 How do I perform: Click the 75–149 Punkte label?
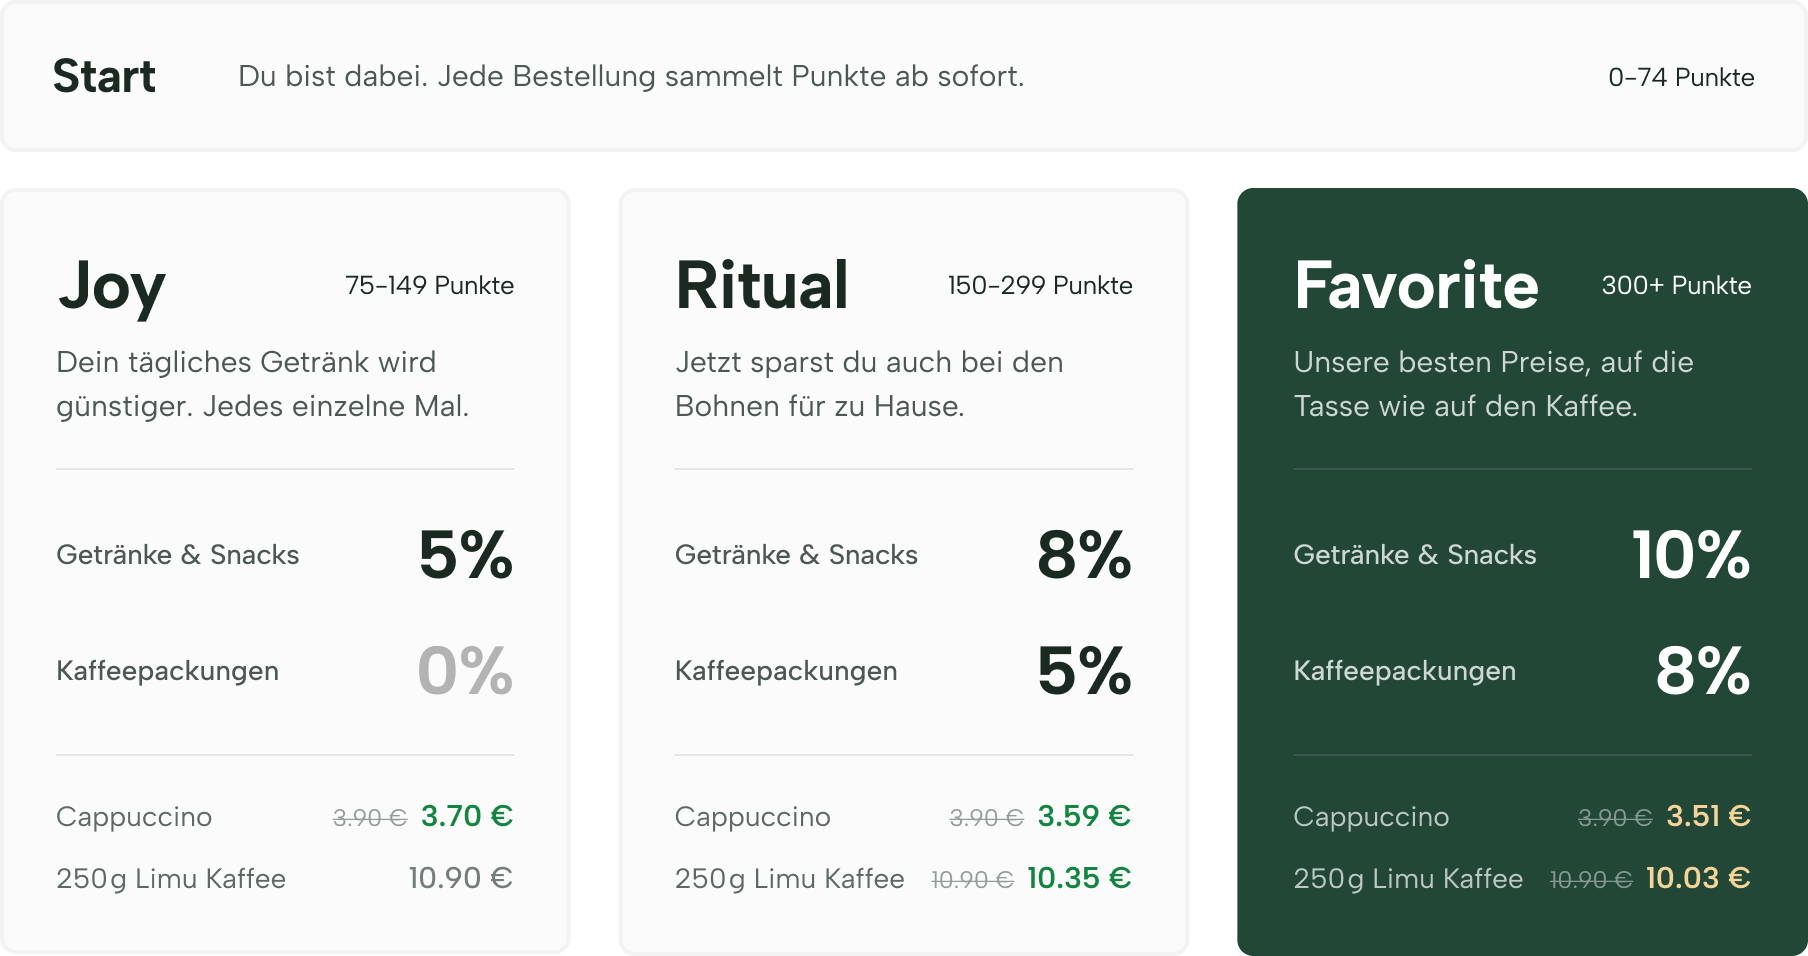pyautogui.click(x=429, y=285)
